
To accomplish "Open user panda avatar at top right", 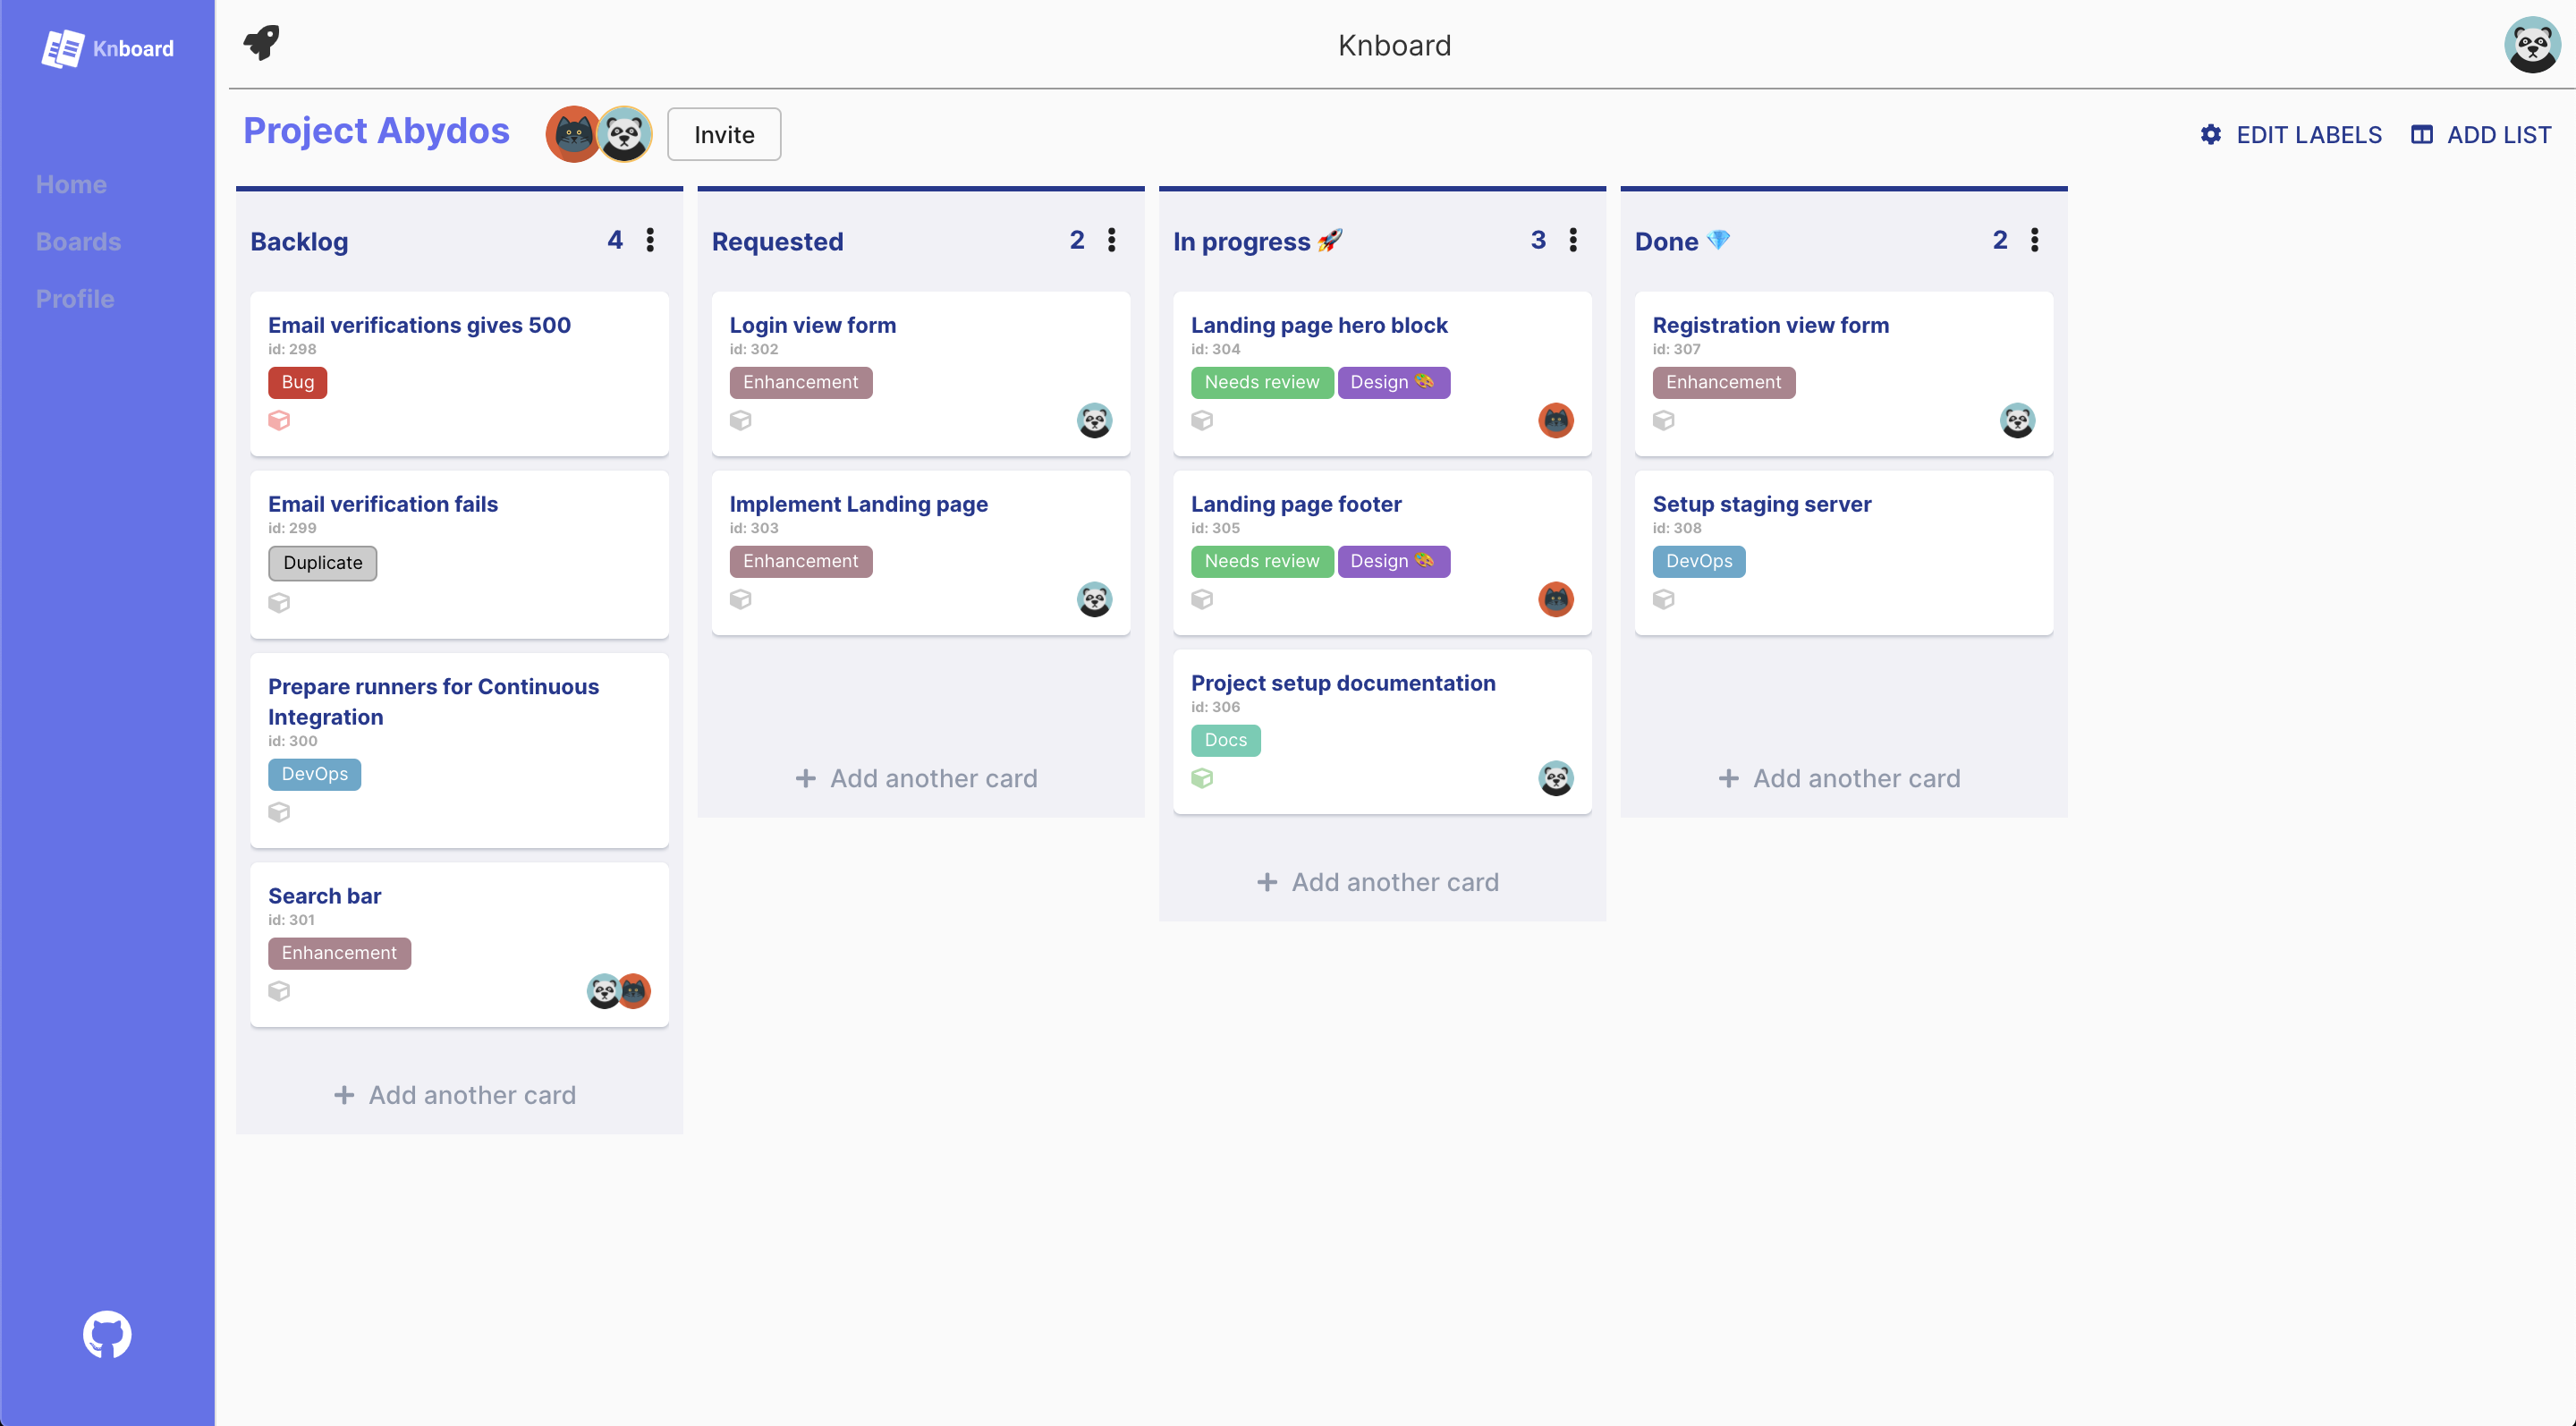I will click(2531, 45).
